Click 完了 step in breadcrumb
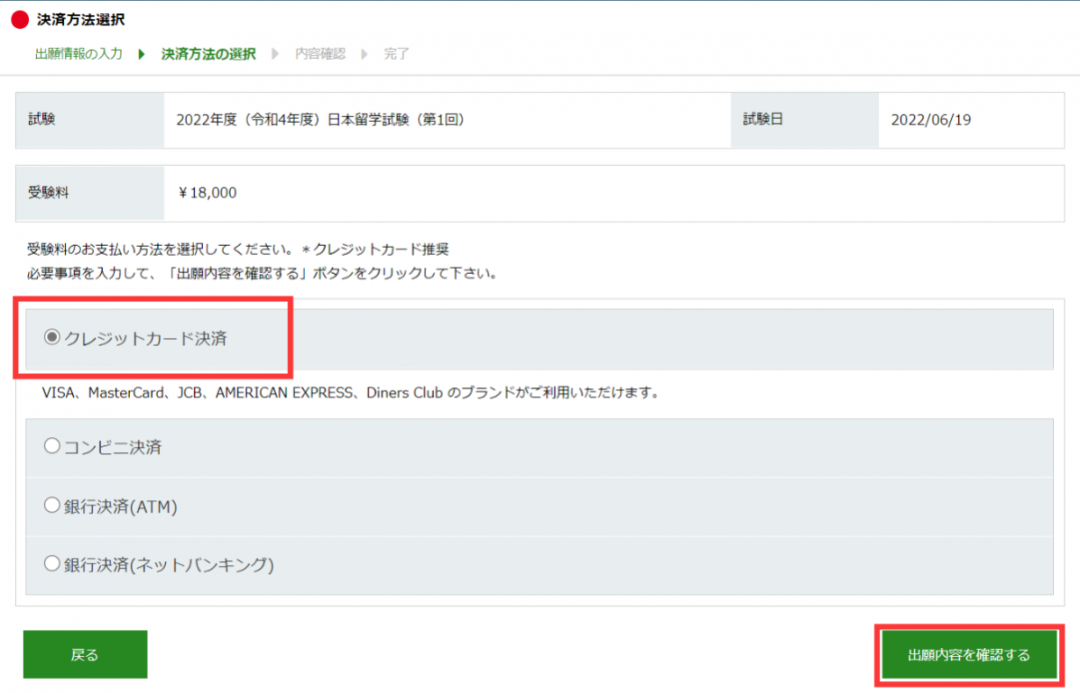Screen dimensions: 1080x693 click(397, 54)
